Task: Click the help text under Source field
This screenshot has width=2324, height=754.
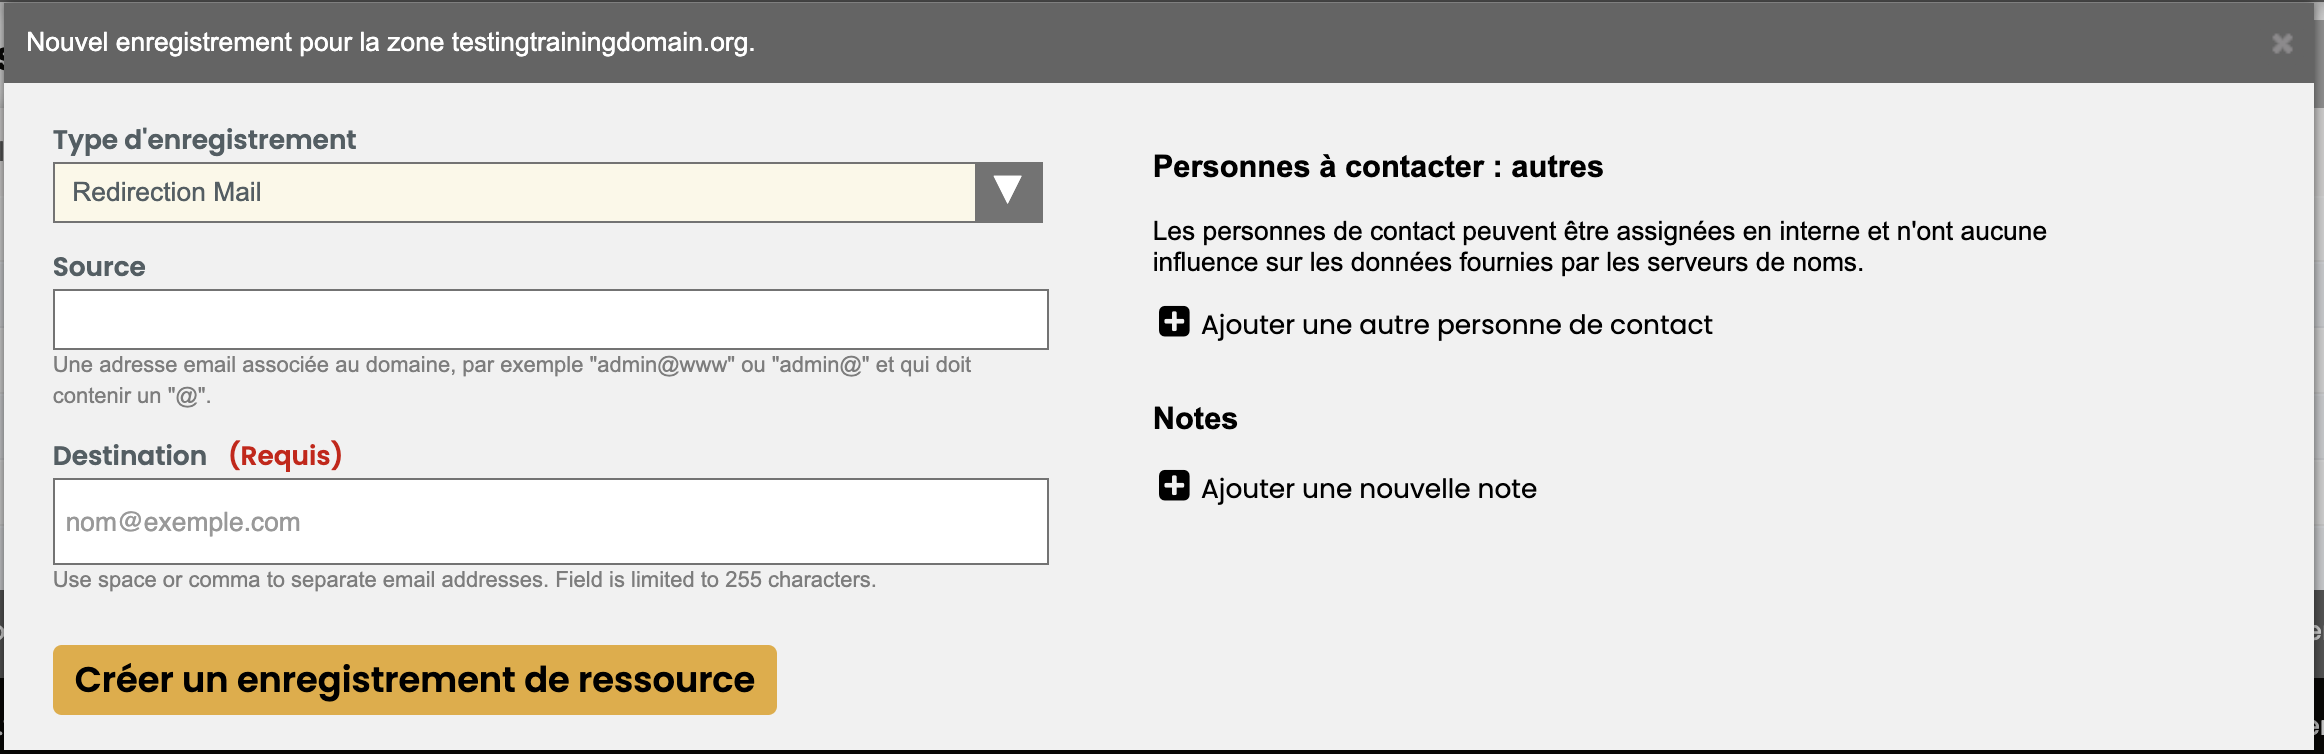Action: [x=512, y=380]
